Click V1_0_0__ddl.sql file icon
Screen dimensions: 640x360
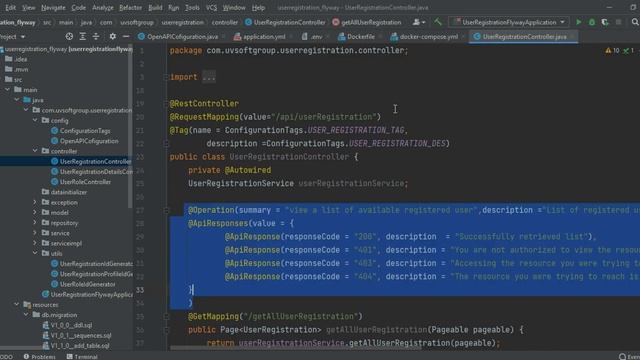[46, 325]
